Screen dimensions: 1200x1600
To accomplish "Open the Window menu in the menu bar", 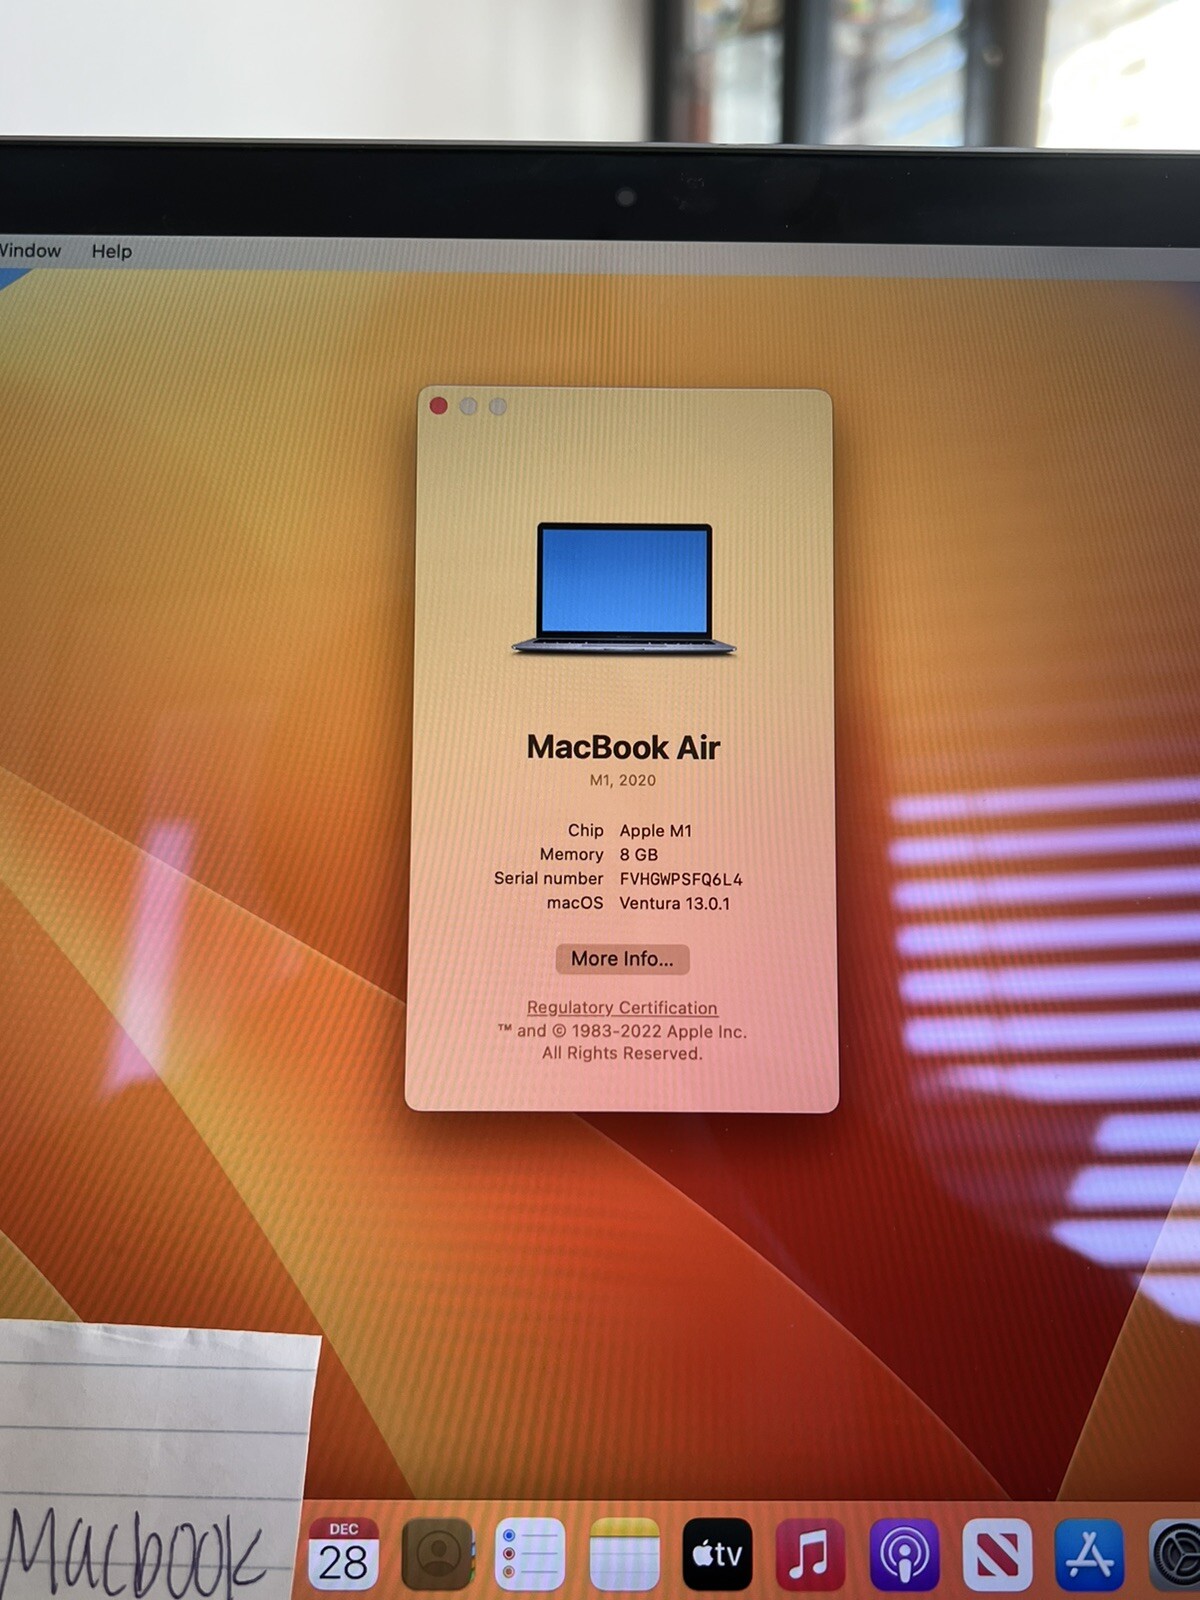I will coord(30,250).
